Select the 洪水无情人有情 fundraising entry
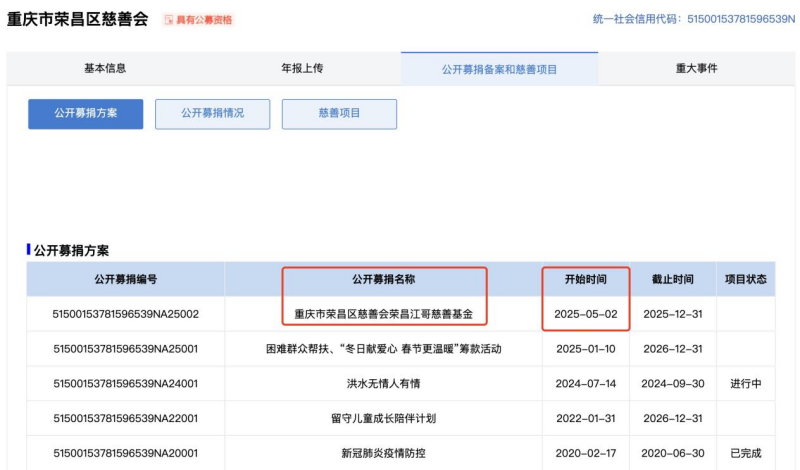This screenshot has width=800, height=470. tap(383, 383)
